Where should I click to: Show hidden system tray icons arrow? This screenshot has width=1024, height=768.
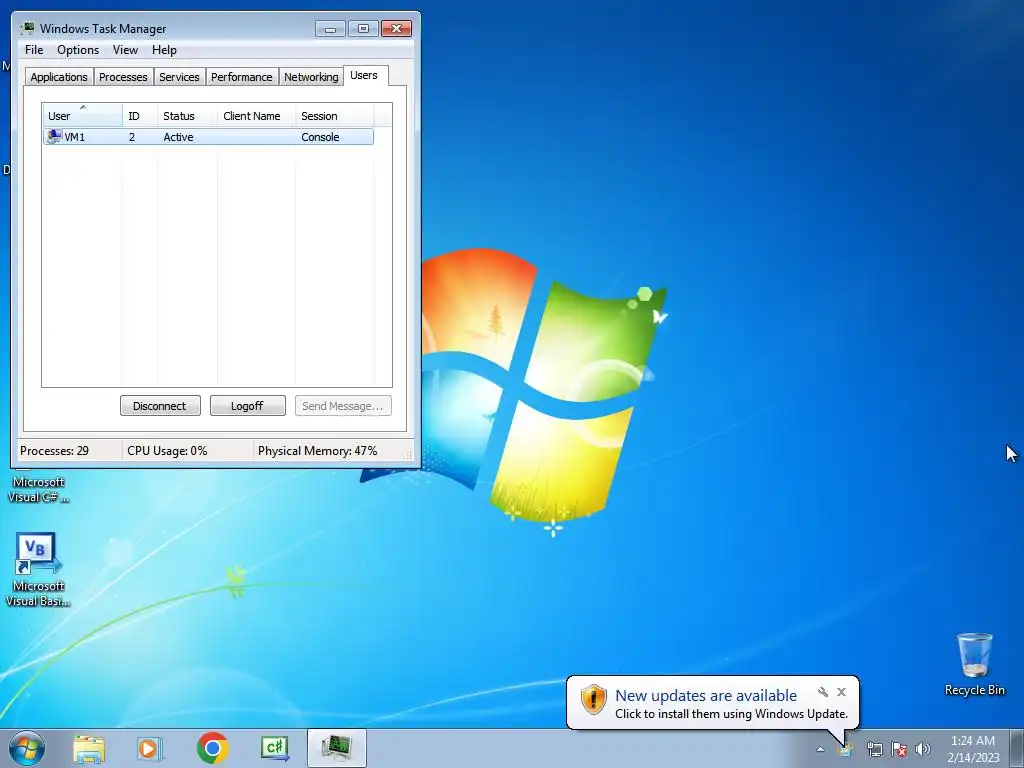820,749
